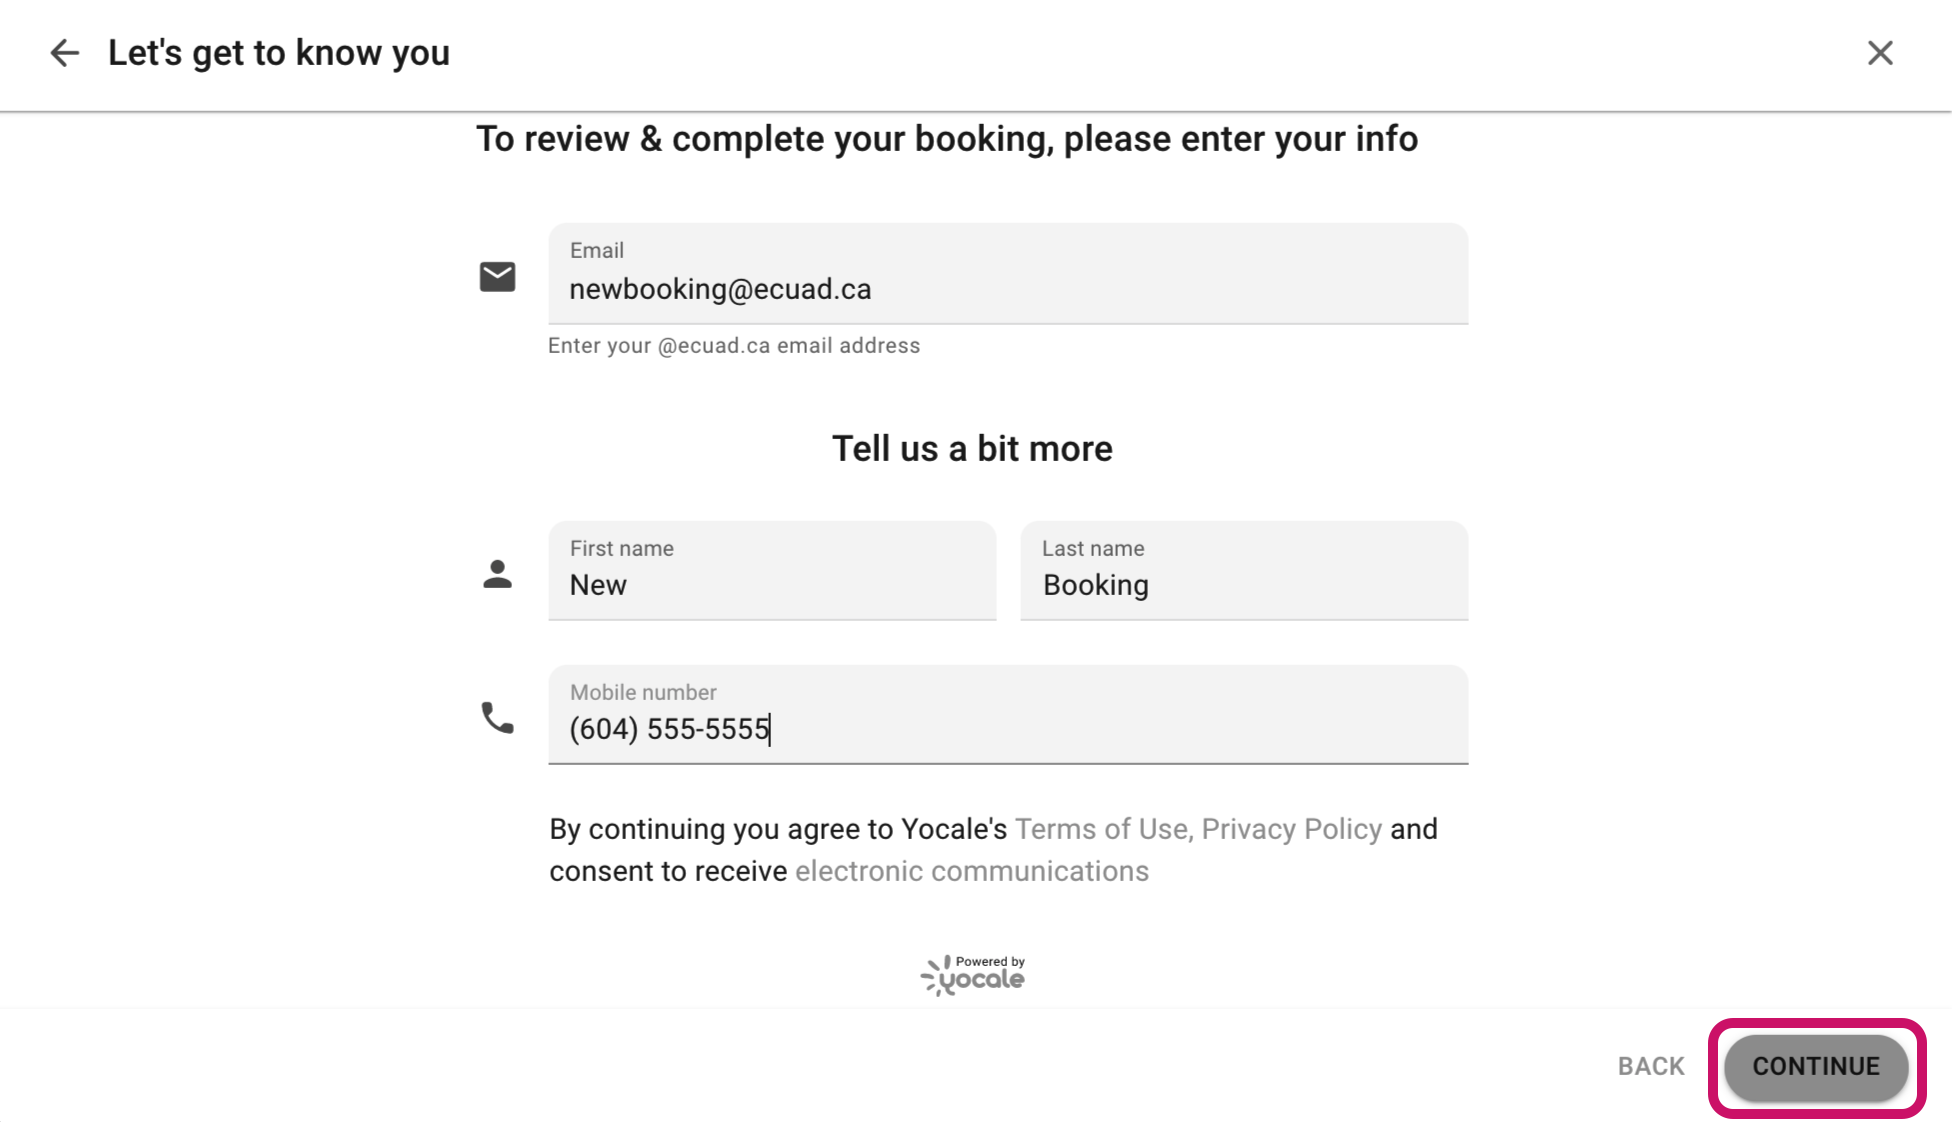Image resolution: width=1952 pixels, height=1122 pixels.
Task: Click the back arrow in the header
Action: (65, 53)
